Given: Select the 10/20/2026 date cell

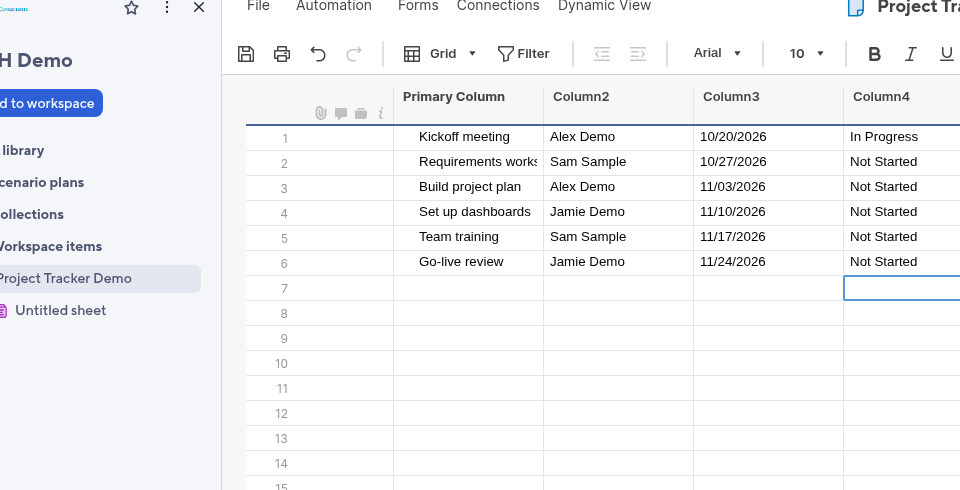Looking at the screenshot, I should (768, 138).
